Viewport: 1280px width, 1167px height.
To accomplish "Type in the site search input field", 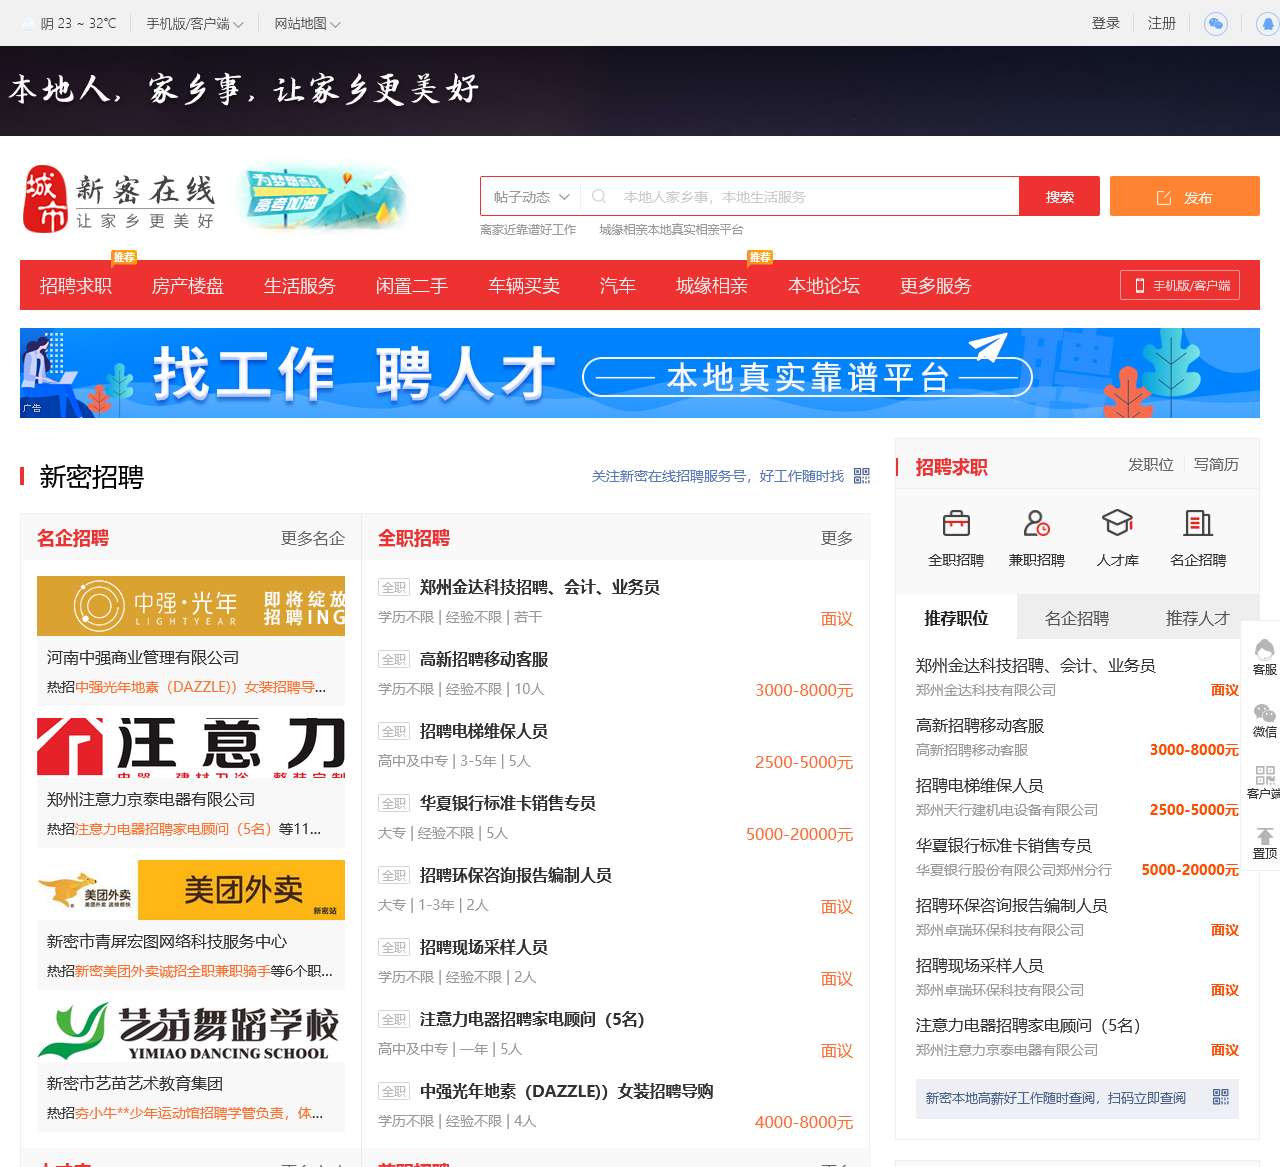I will [x=800, y=196].
